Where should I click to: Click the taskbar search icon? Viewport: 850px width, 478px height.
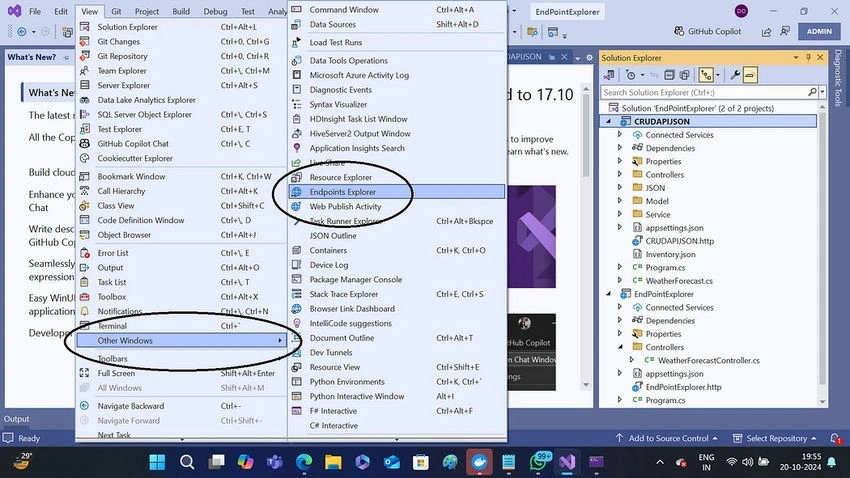tap(187, 462)
